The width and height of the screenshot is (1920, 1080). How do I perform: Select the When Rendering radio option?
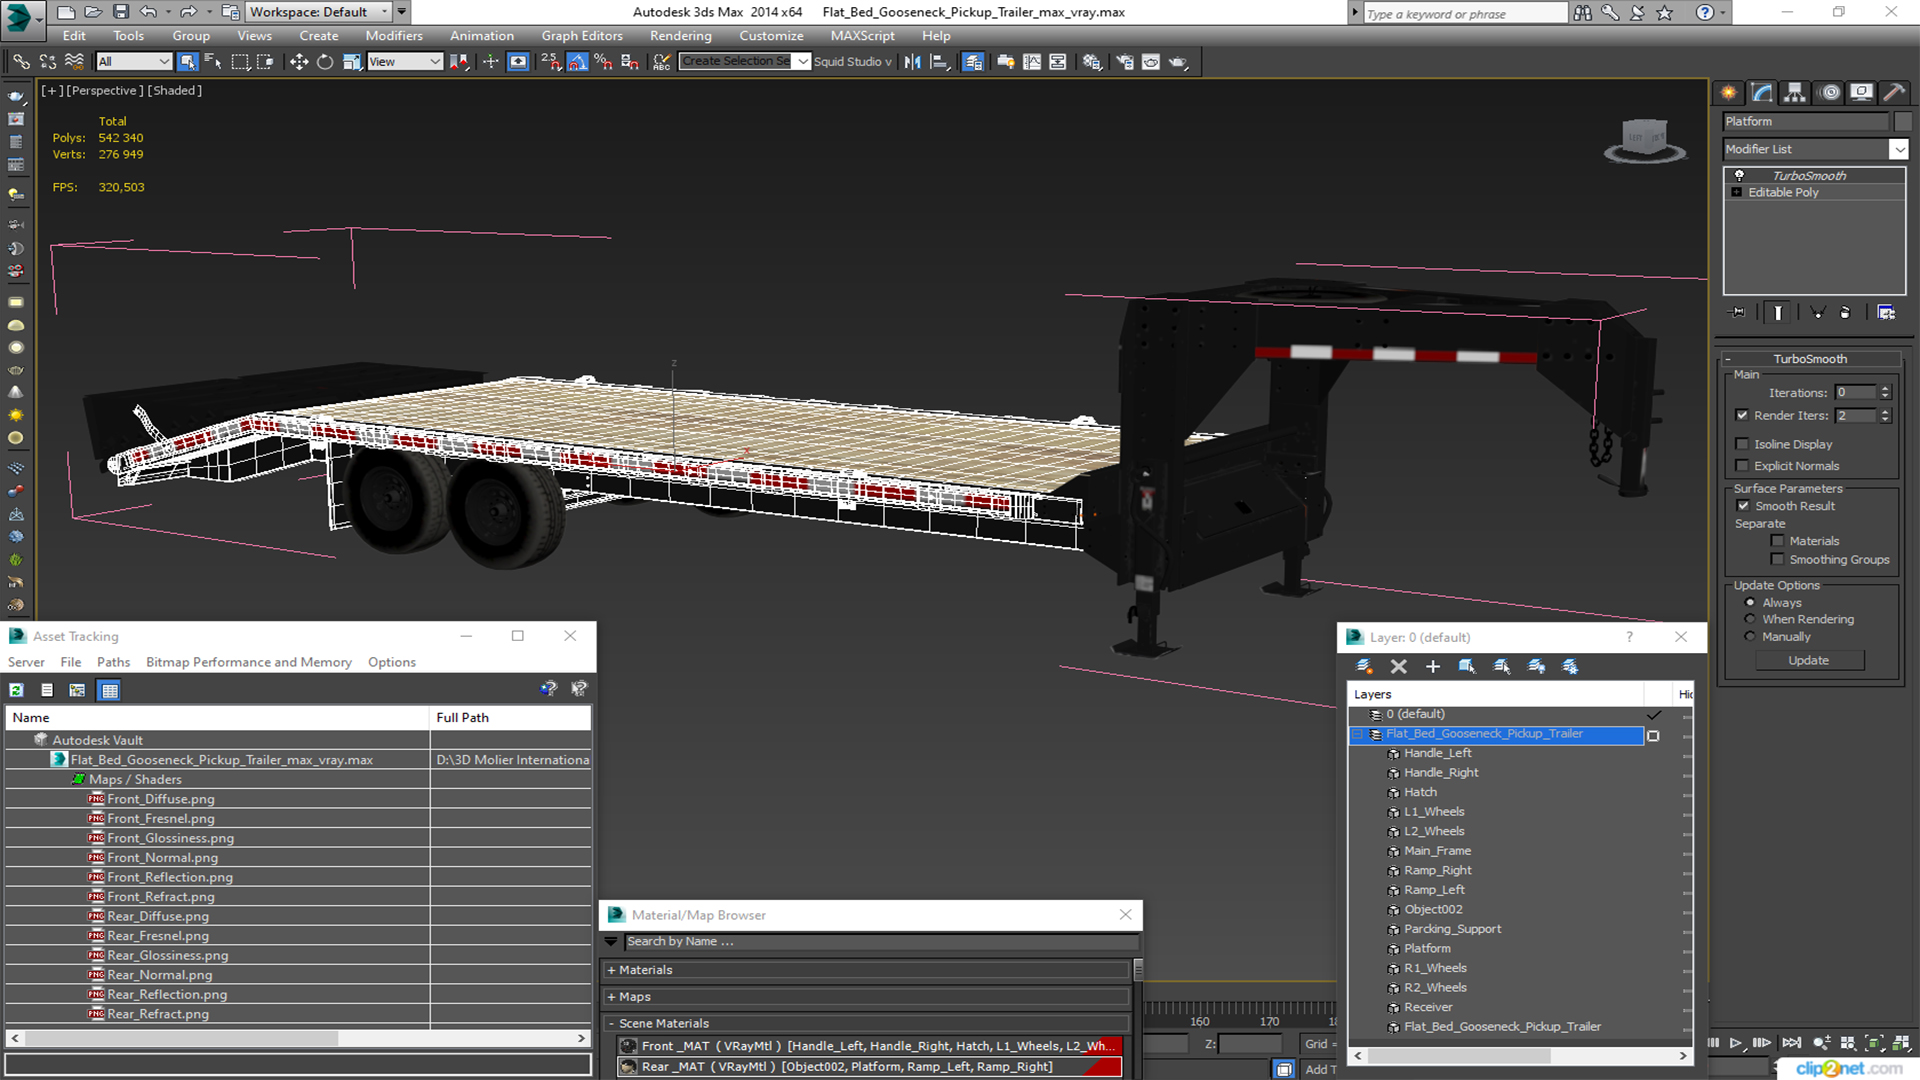(x=1750, y=620)
